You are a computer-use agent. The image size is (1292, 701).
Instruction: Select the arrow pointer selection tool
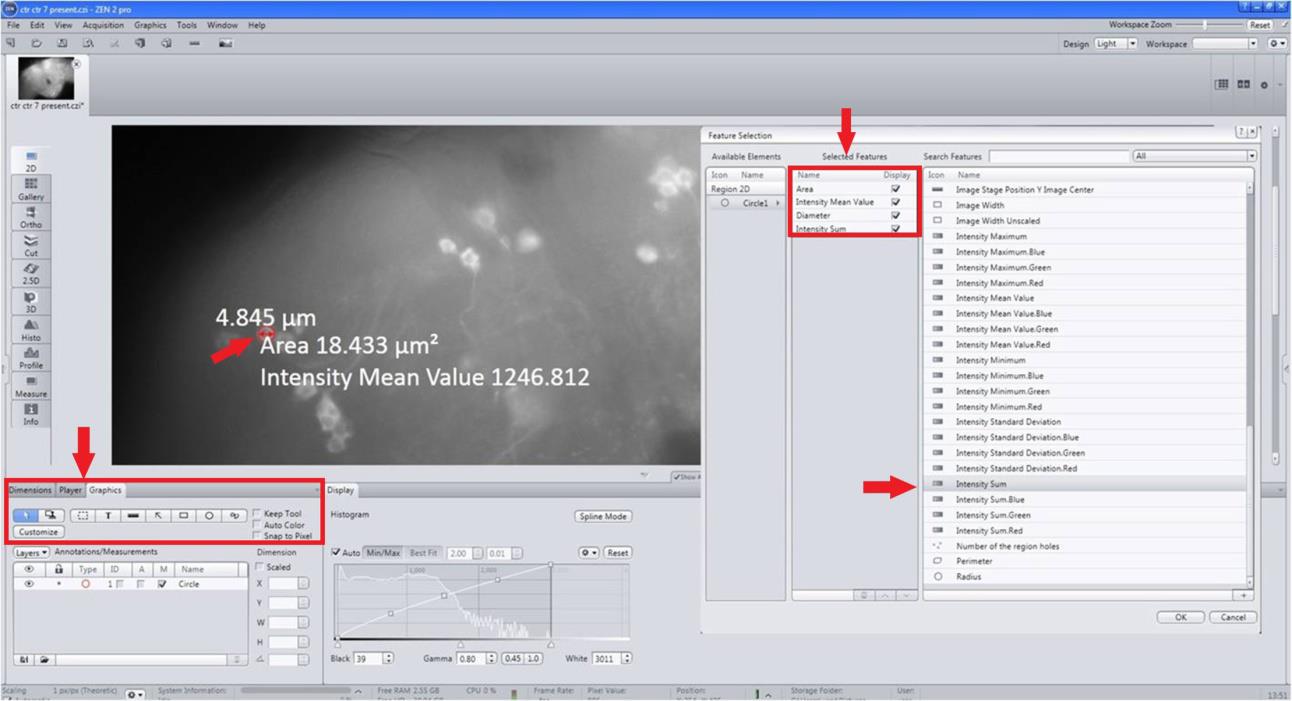27,516
